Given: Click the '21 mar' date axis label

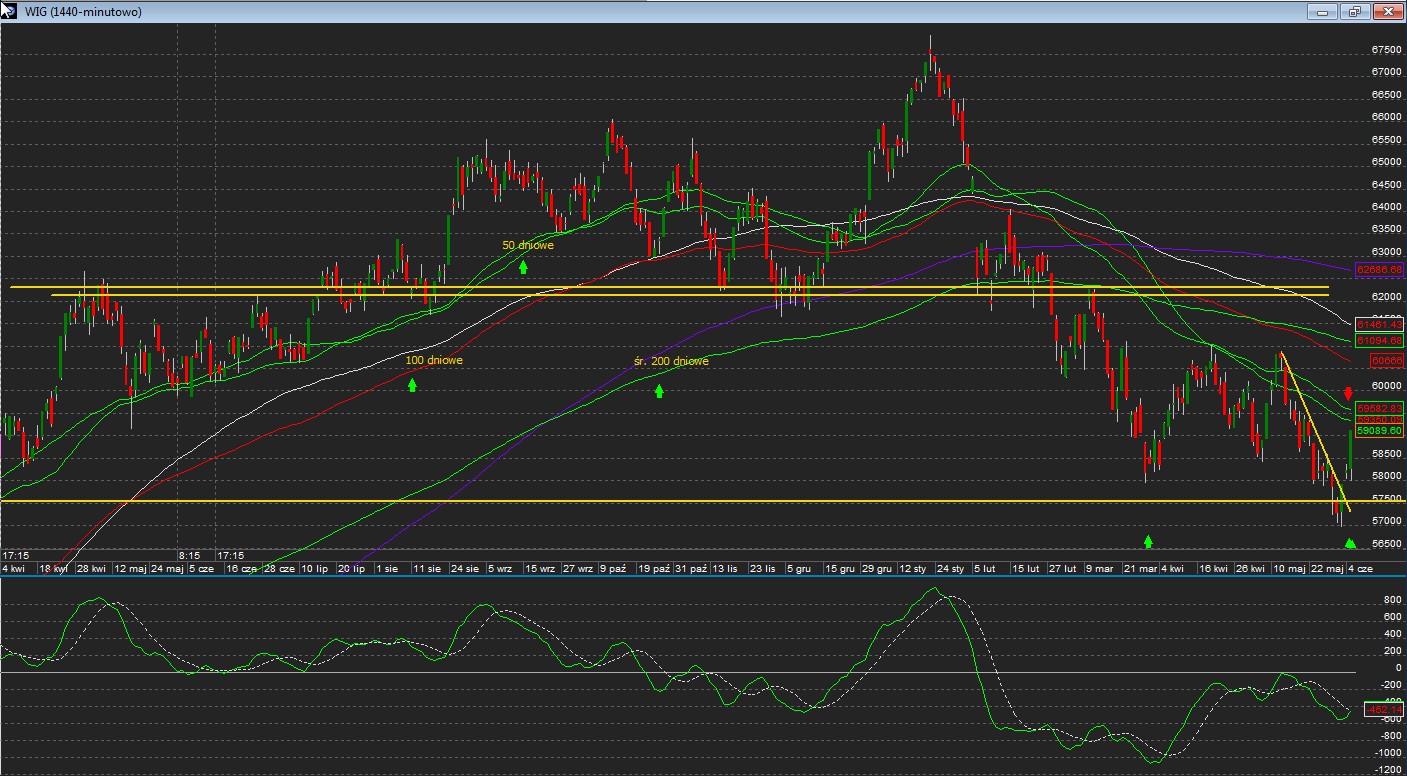Looking at the screenshot, I should coord(1140,568).
